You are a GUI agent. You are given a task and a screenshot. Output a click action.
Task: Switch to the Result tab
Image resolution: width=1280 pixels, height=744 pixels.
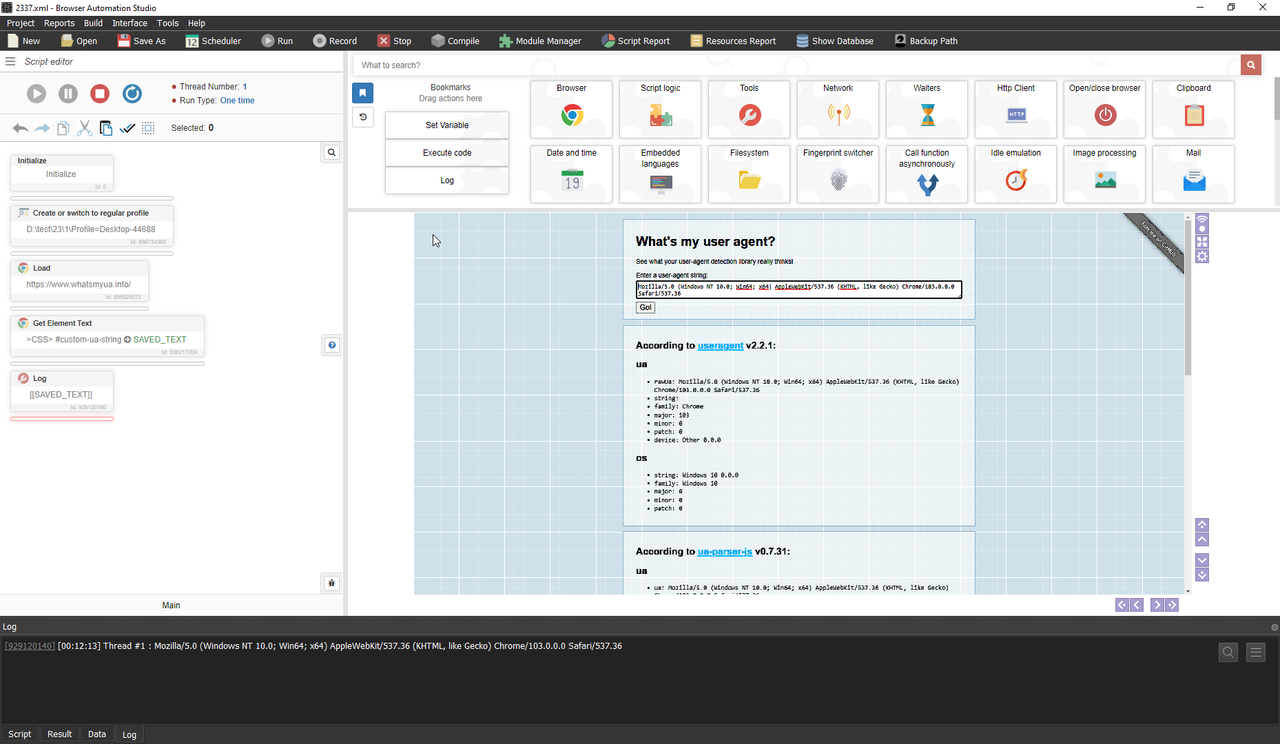coord(60,734)
